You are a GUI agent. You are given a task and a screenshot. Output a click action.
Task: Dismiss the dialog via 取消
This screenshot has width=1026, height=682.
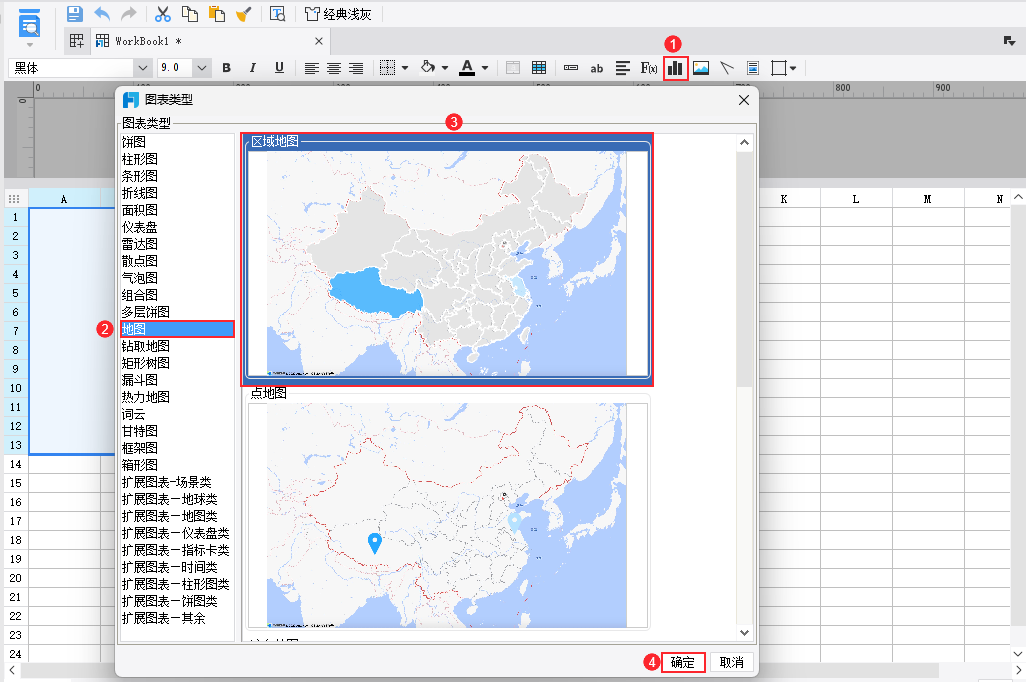point(731,662)
